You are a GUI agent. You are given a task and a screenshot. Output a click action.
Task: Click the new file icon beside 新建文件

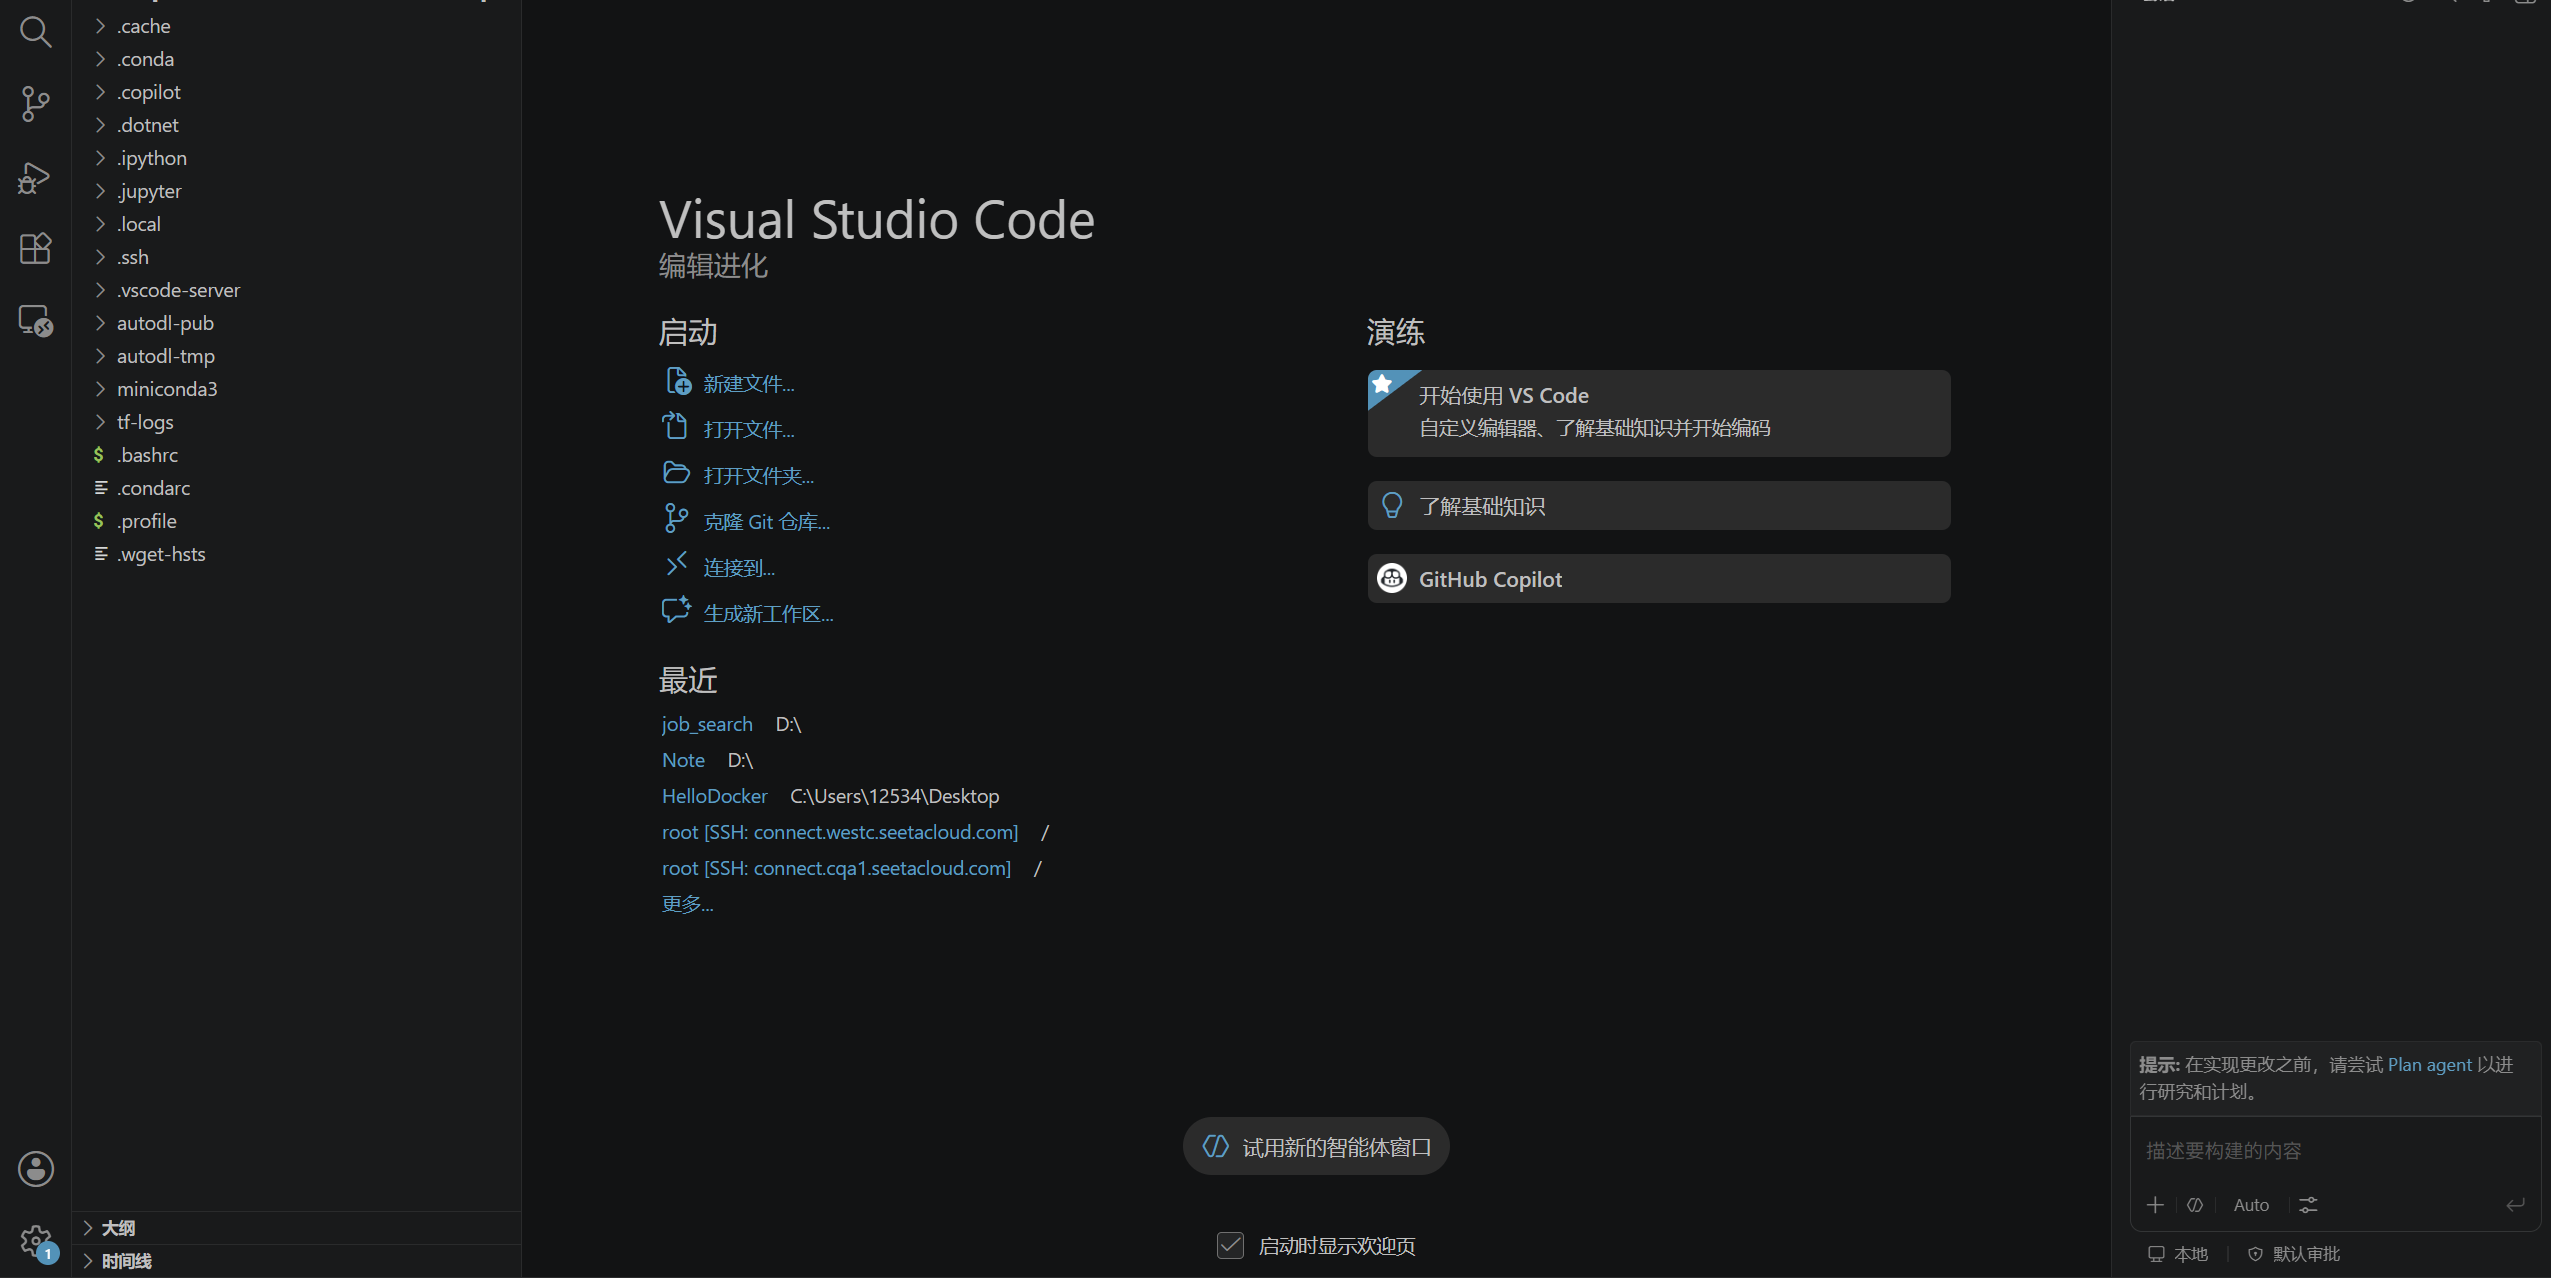click(x=678, y=382)
